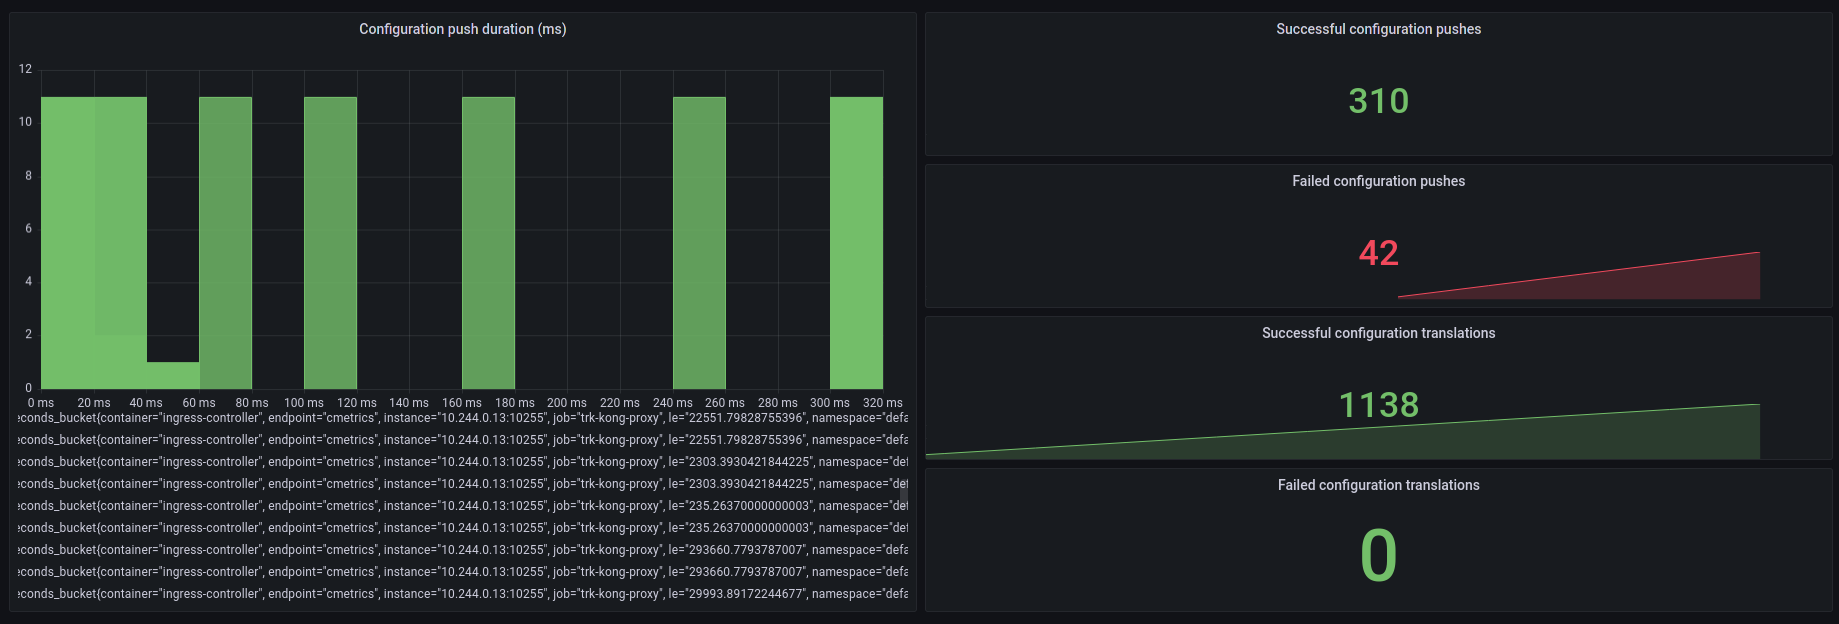Click the "320 ms" x-axis label
The width and height of the screenshot is (1839, 624).
[x=883, y=403]
